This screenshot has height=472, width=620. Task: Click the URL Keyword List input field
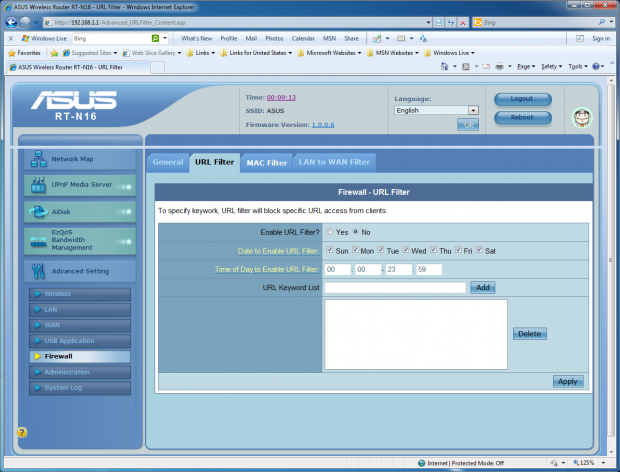395,287
